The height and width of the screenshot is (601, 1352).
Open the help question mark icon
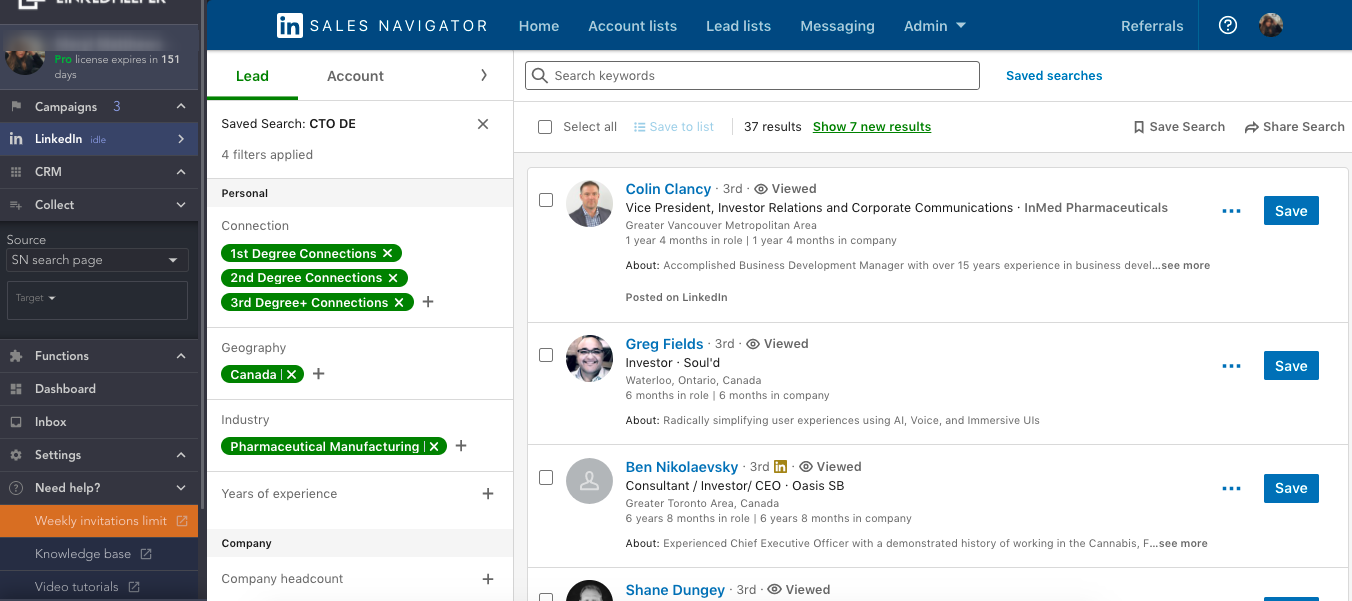pos(1228,25)
